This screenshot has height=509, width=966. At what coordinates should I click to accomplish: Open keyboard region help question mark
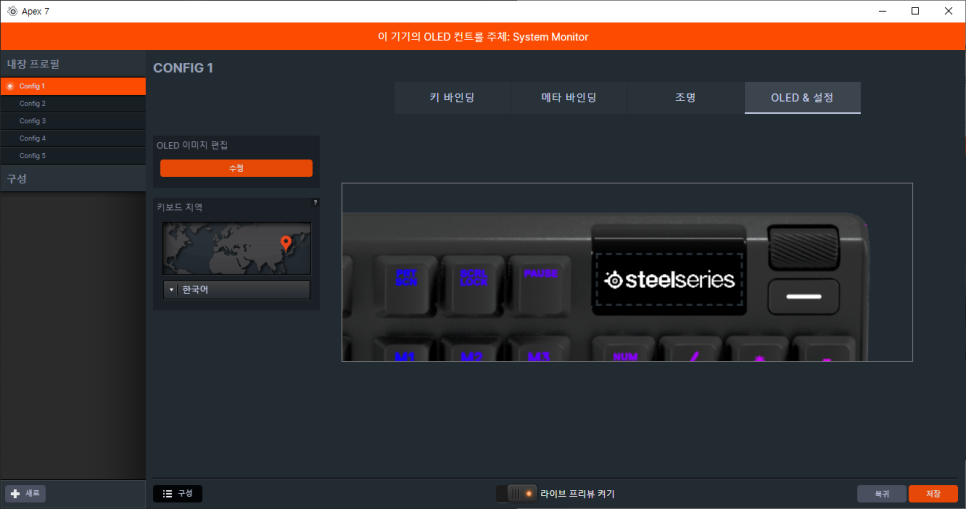point(315,202)
